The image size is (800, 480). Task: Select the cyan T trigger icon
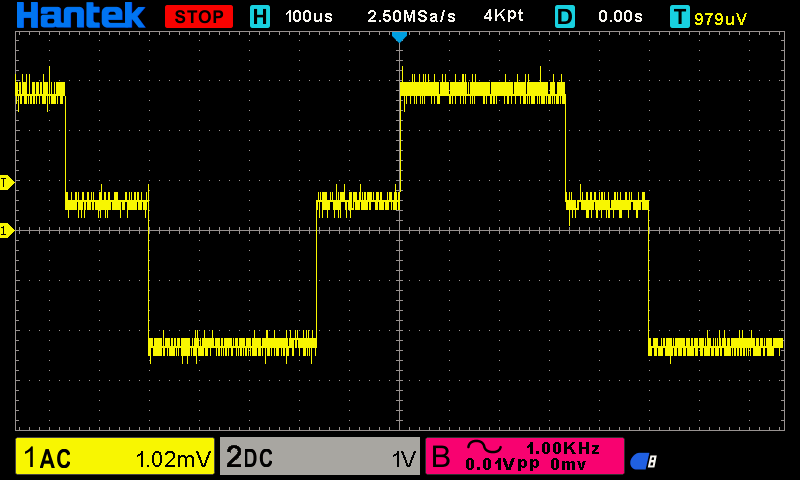coord(680,17)
